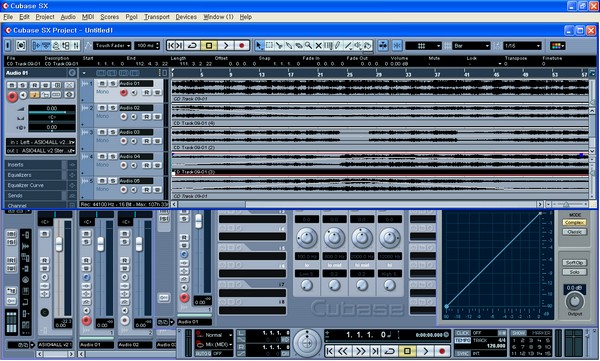The width and height of the screenshot is (600, 361).
Task: Open the snap mode grid dropdown
Action: coord(423,46)
